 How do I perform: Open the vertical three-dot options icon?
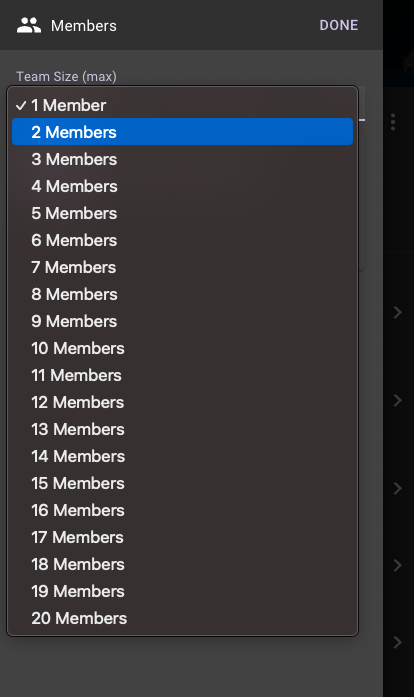[x=393, y=122]
